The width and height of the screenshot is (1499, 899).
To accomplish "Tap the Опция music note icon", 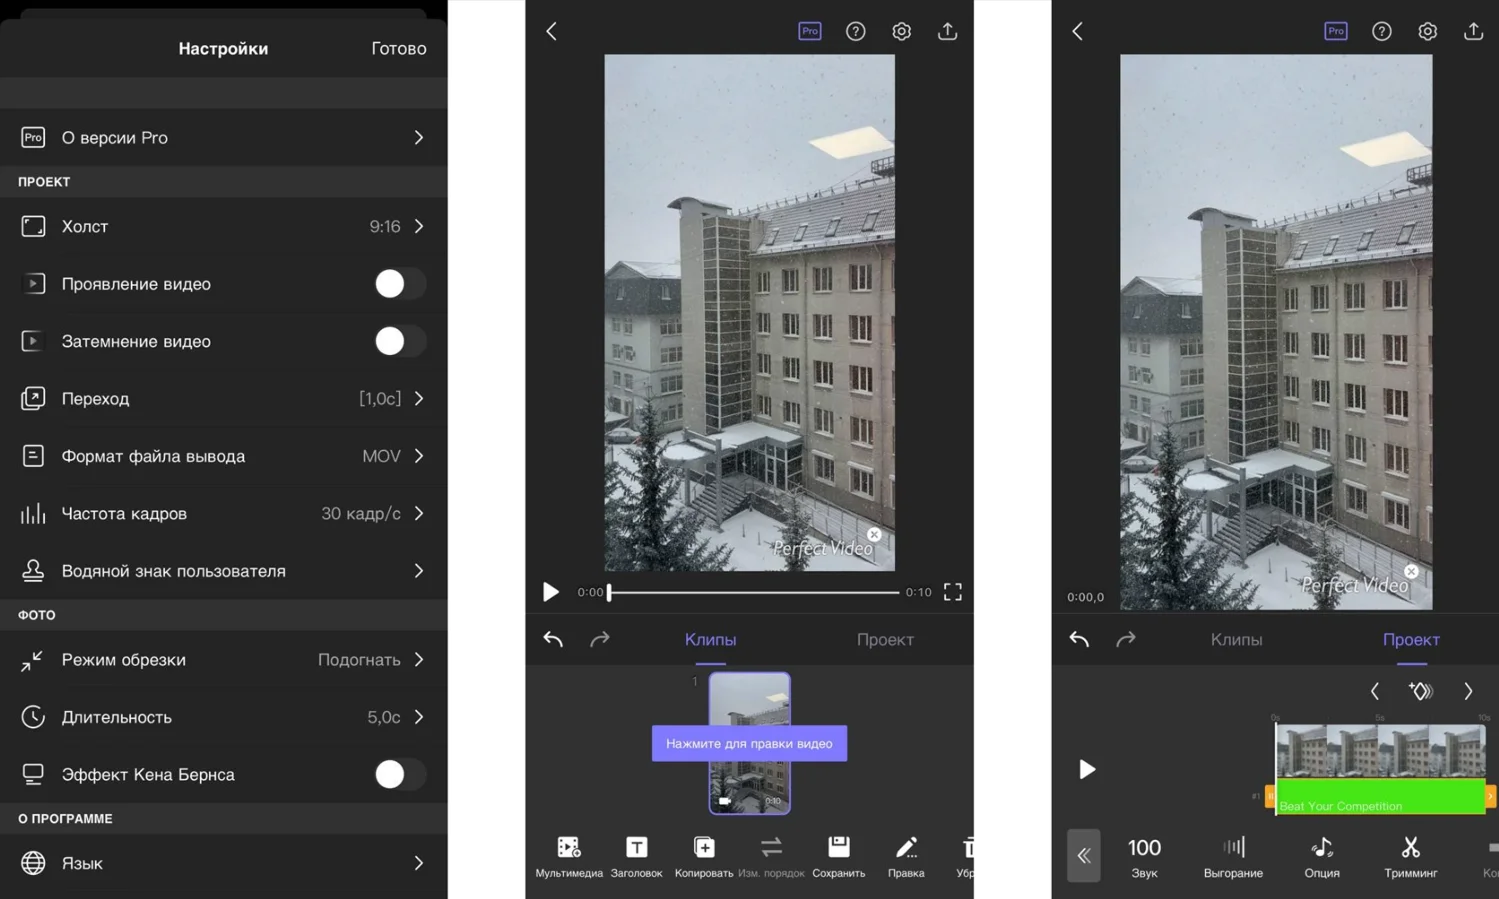I will tap(1321, 848).
